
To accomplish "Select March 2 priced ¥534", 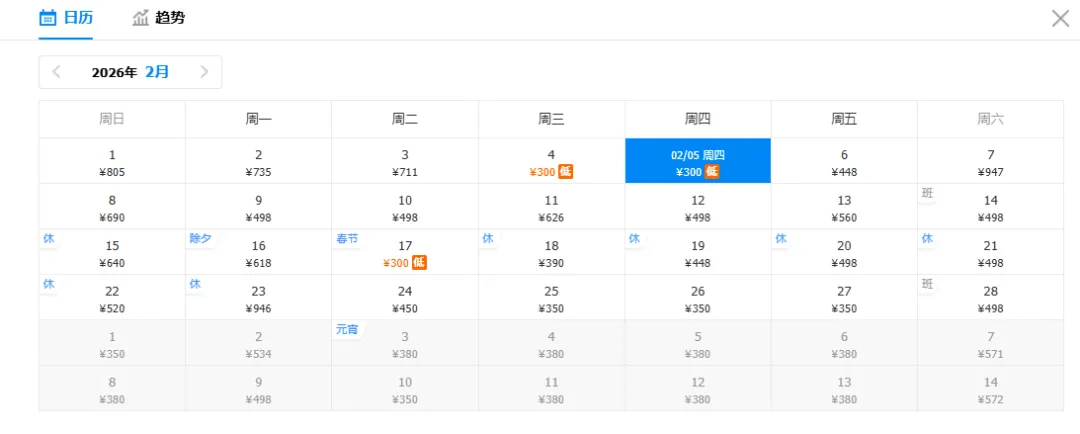I will 258,343.
